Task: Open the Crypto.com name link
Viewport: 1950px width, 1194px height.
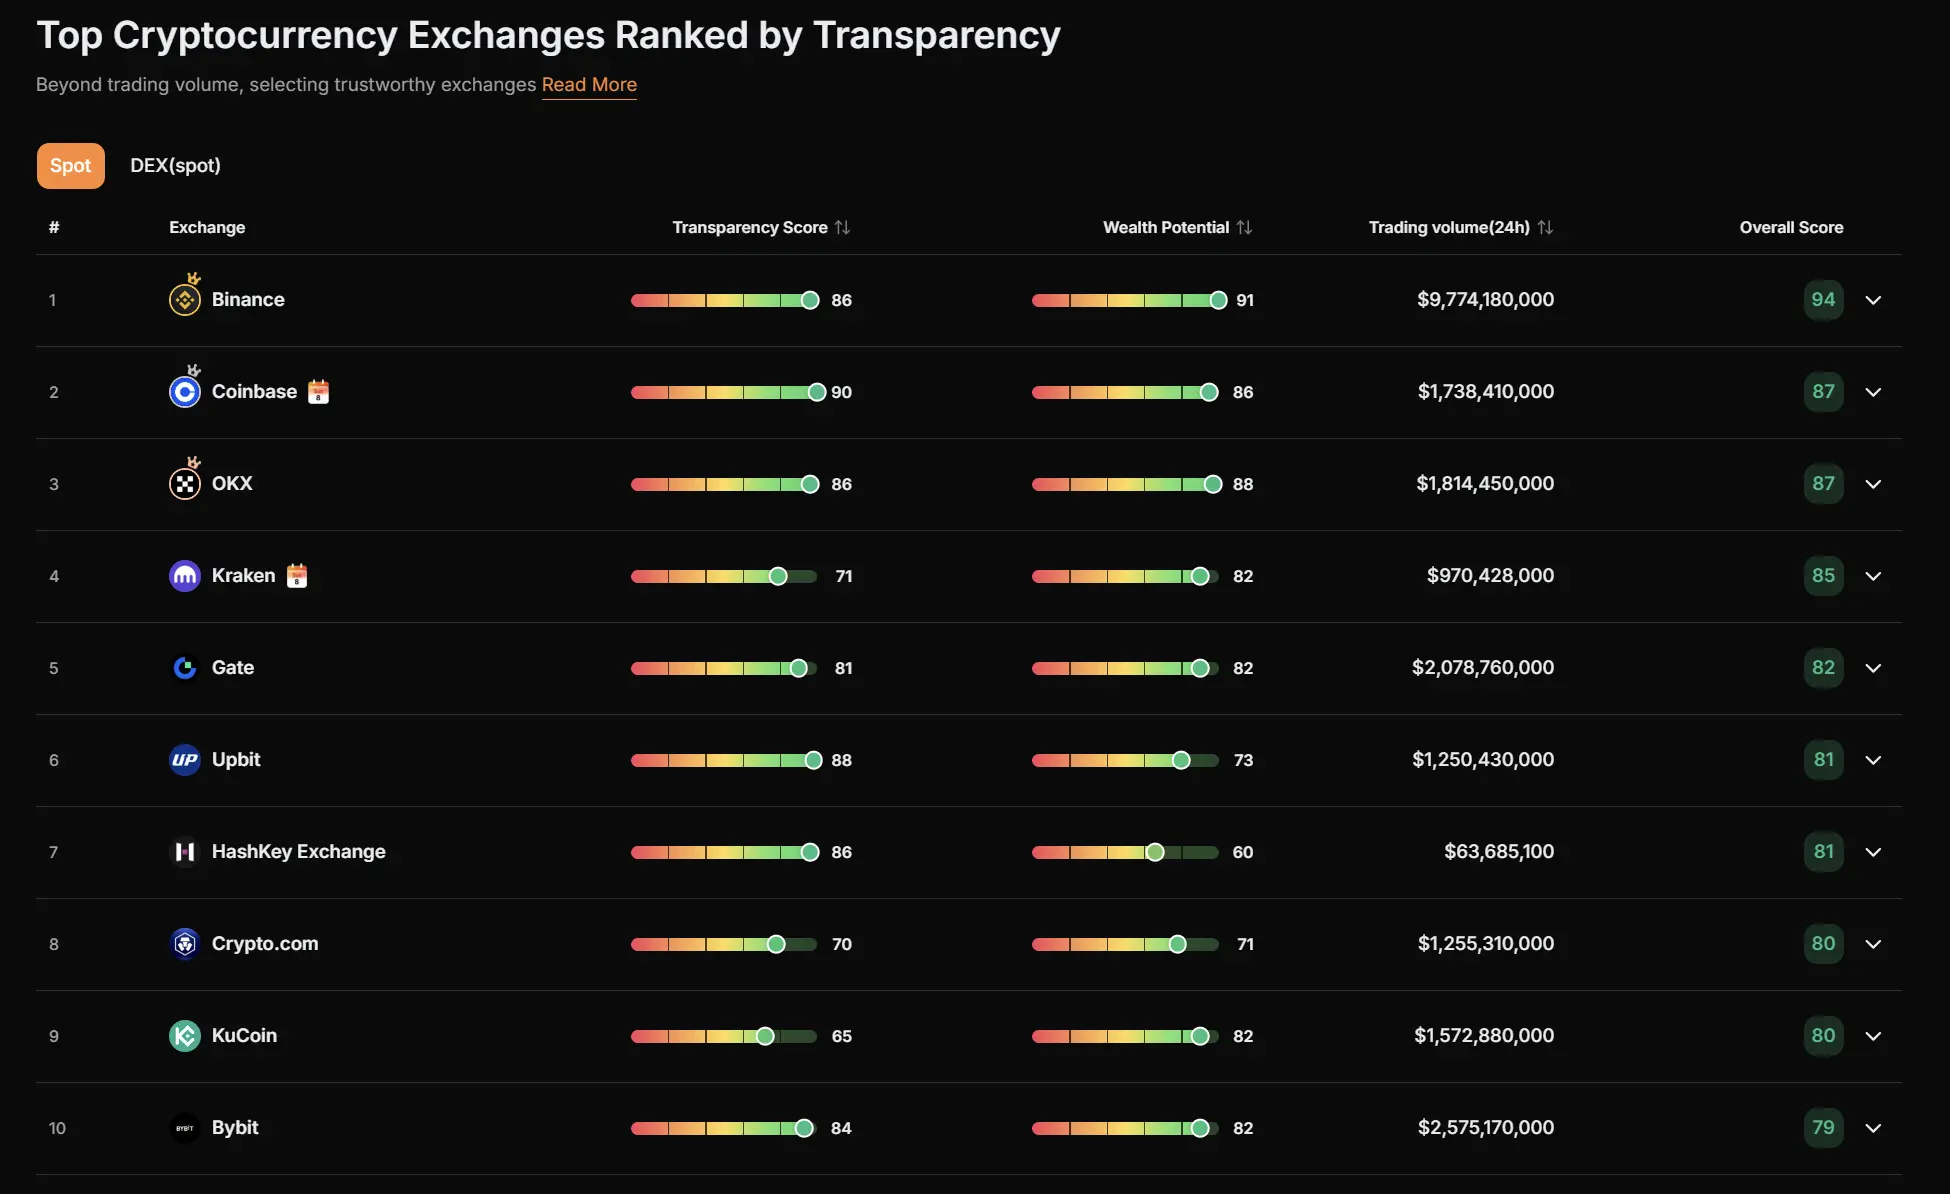Action: tap(265, 944)
